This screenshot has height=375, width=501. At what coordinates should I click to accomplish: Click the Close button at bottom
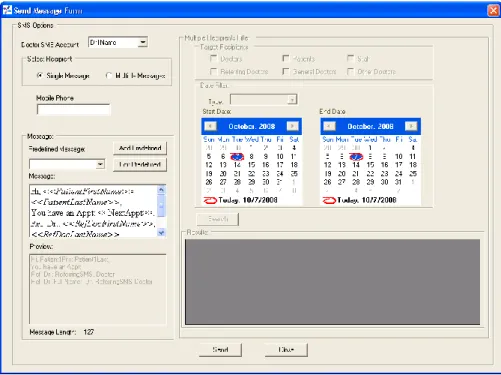(286, 350)
